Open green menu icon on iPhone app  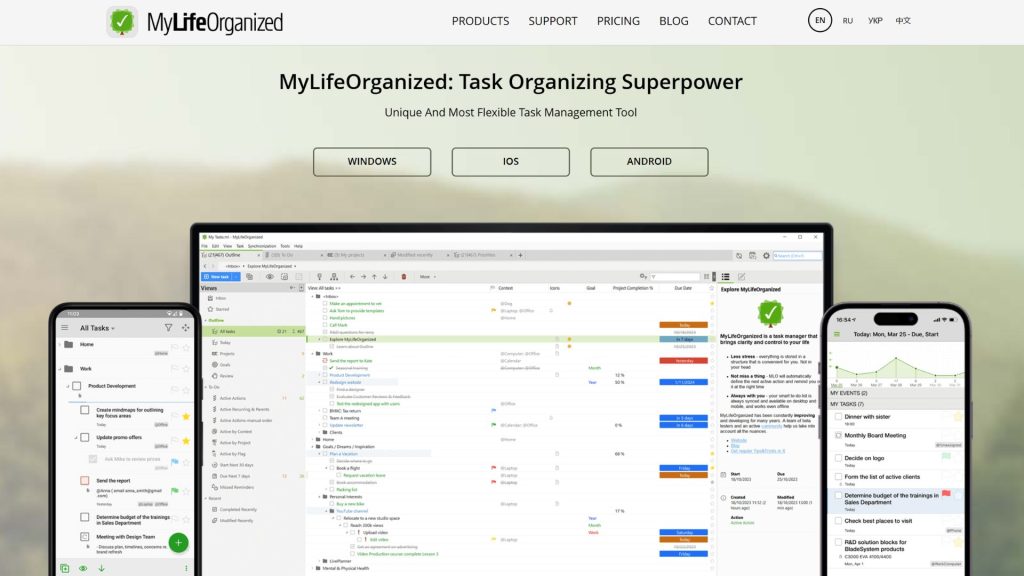pos(837,334)
